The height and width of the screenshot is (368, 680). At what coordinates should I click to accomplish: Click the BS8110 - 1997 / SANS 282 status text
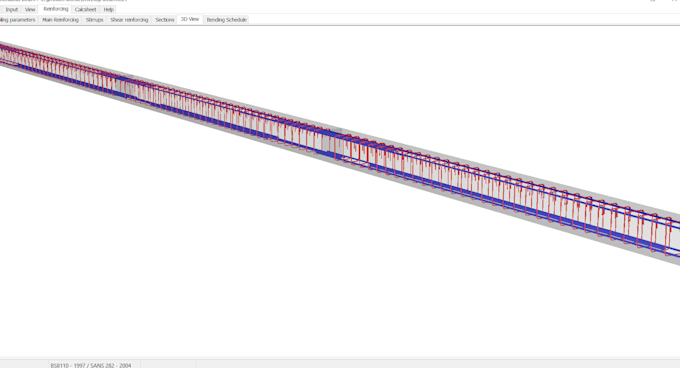point(91,365)
